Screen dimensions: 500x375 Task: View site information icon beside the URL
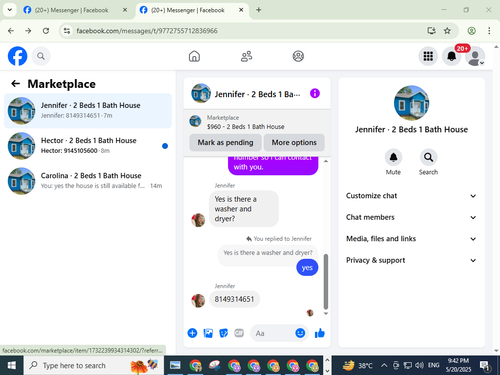click(x=67, y=31)
